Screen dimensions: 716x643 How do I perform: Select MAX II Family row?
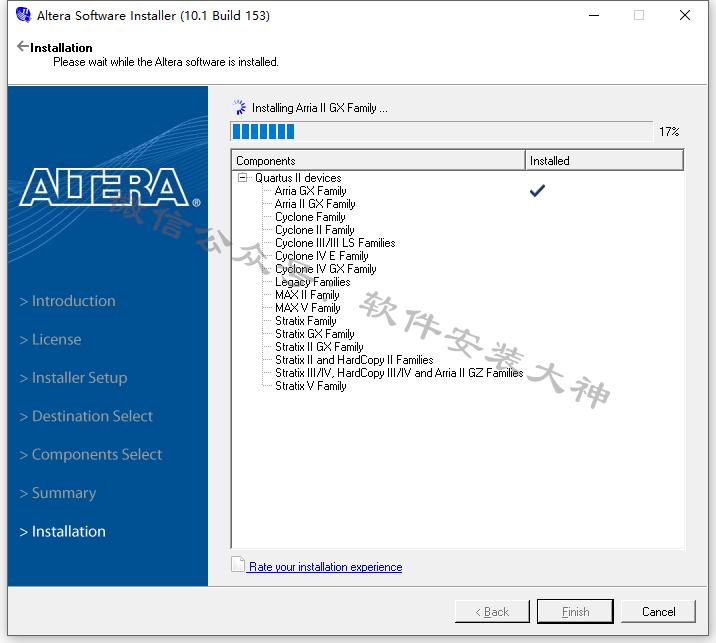pos(307,295)
